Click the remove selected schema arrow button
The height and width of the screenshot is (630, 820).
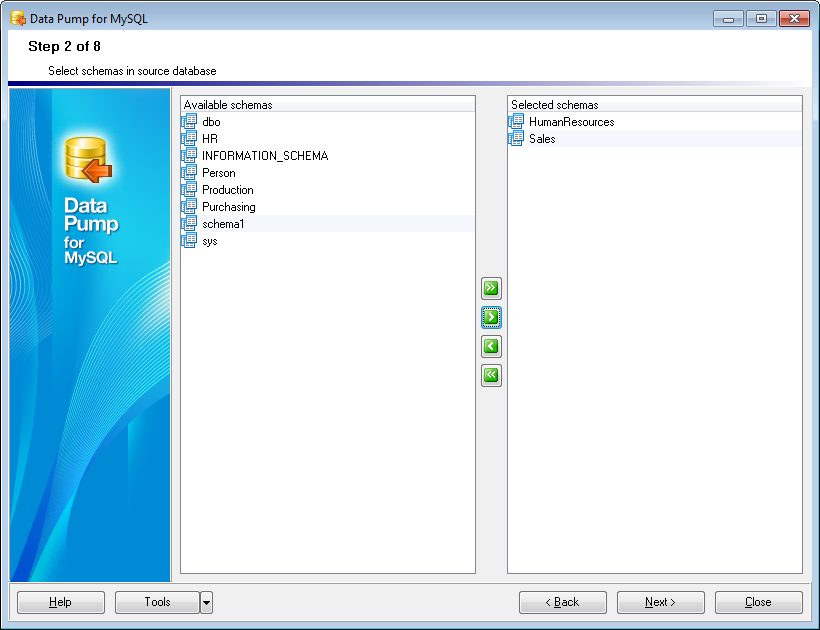[491, 347]
